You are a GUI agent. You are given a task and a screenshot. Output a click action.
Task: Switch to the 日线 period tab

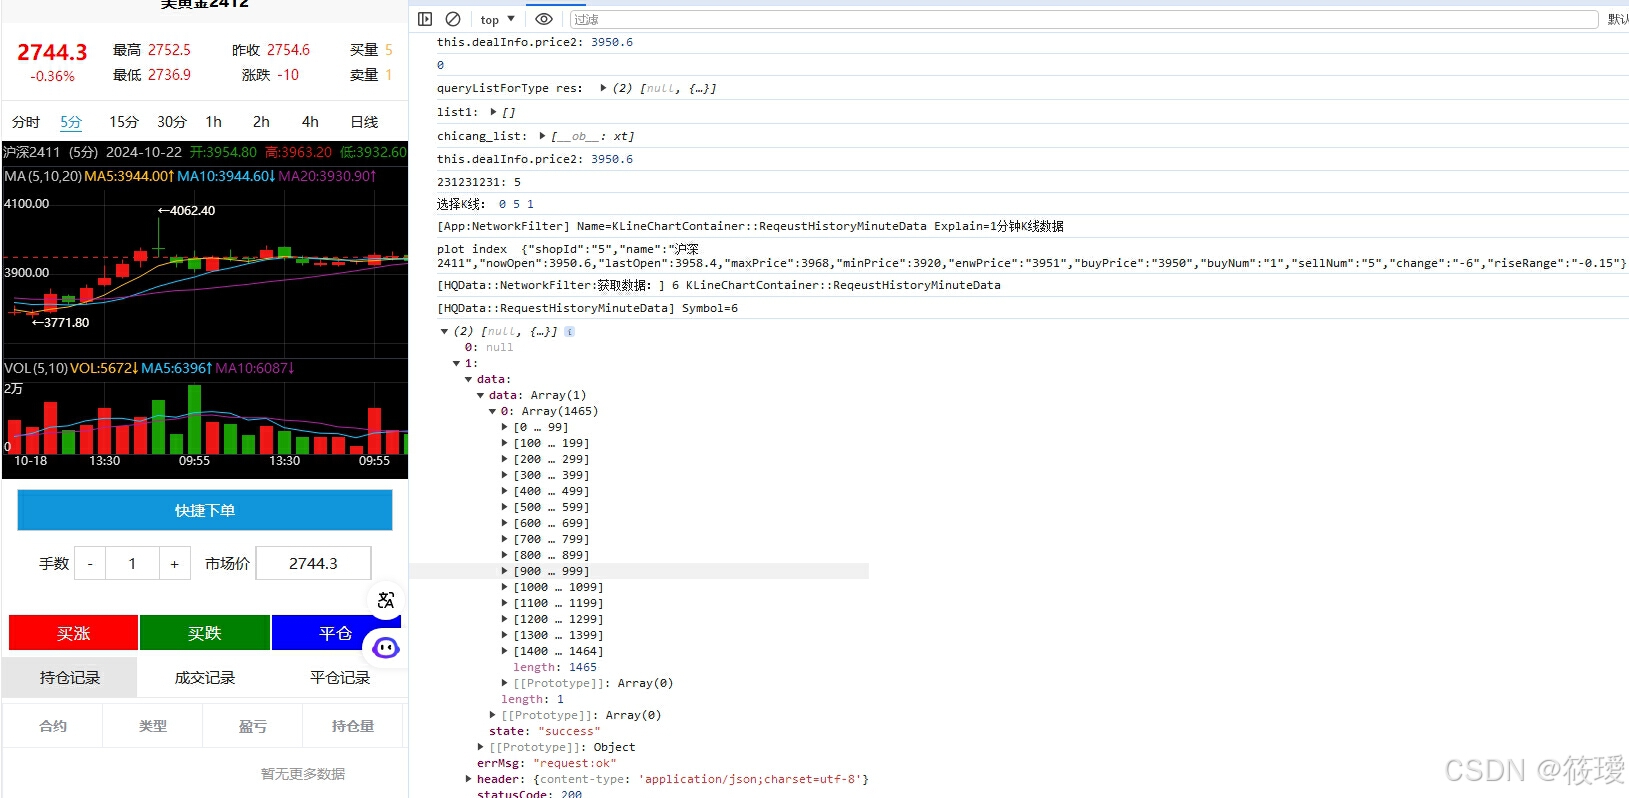point(364,122)
